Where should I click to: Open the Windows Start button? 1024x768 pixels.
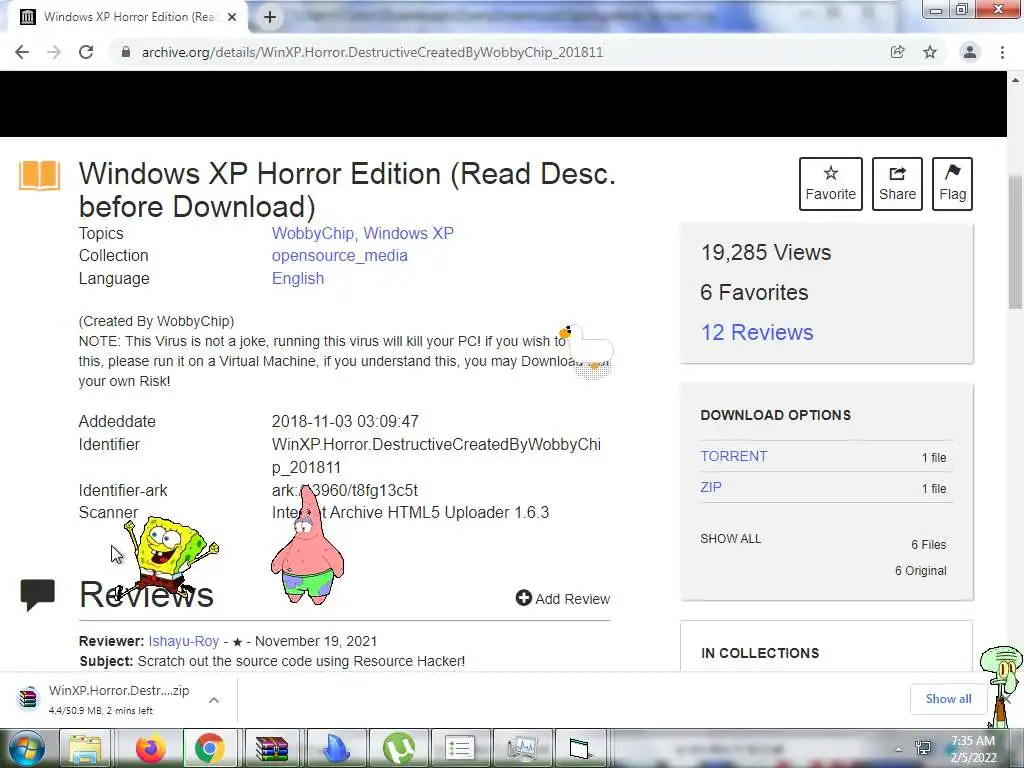(24, 748)
